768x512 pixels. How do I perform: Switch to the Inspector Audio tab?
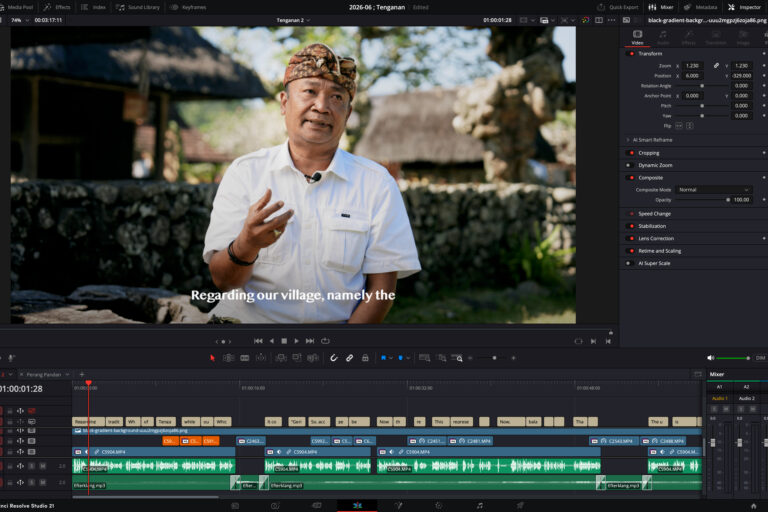click(663, 37)
